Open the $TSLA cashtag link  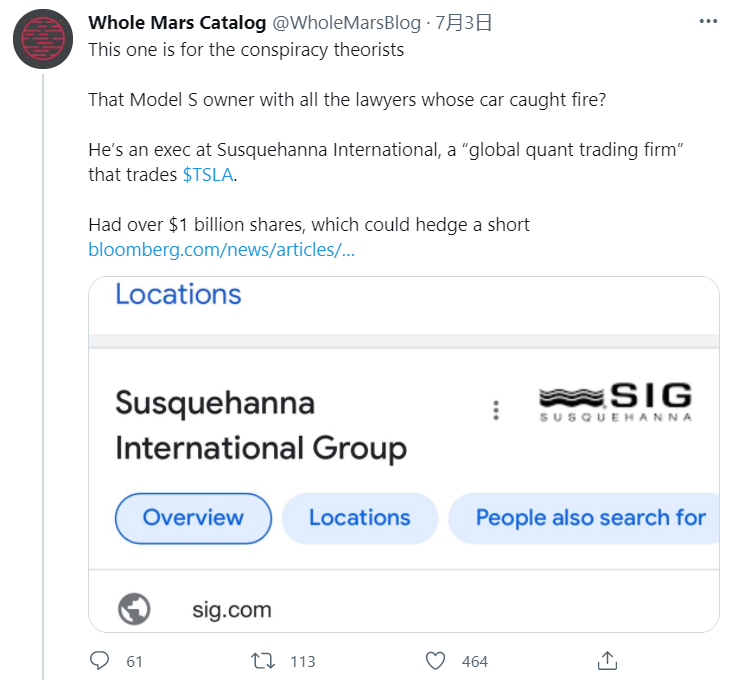click(x=208, y=175)
